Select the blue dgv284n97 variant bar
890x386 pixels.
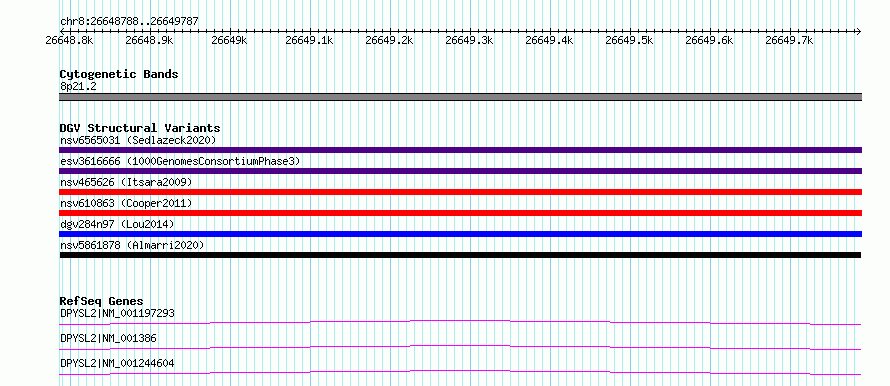pyautogui.click(x=460, y=234)
